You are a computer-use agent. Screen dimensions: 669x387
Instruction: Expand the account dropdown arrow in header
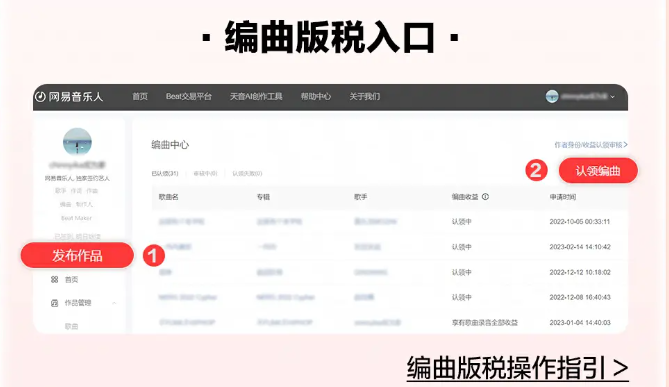[x=613, y=97]
